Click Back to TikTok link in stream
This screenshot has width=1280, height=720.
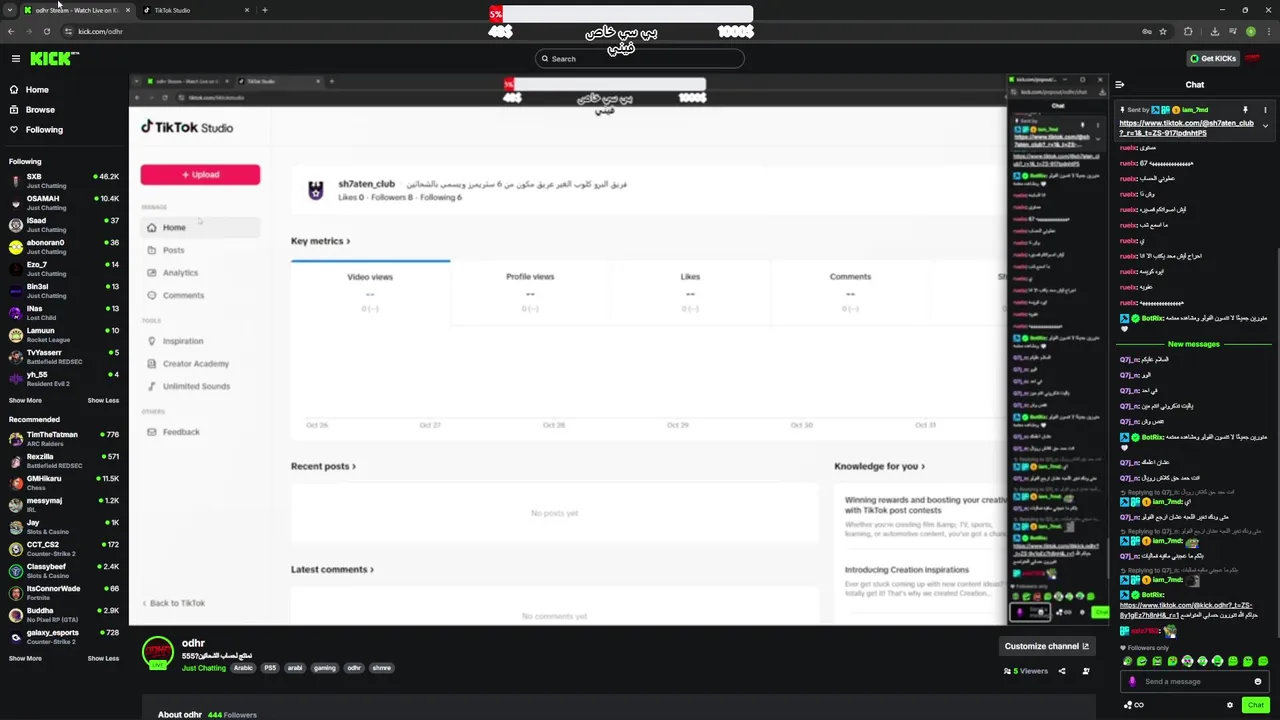174,603
